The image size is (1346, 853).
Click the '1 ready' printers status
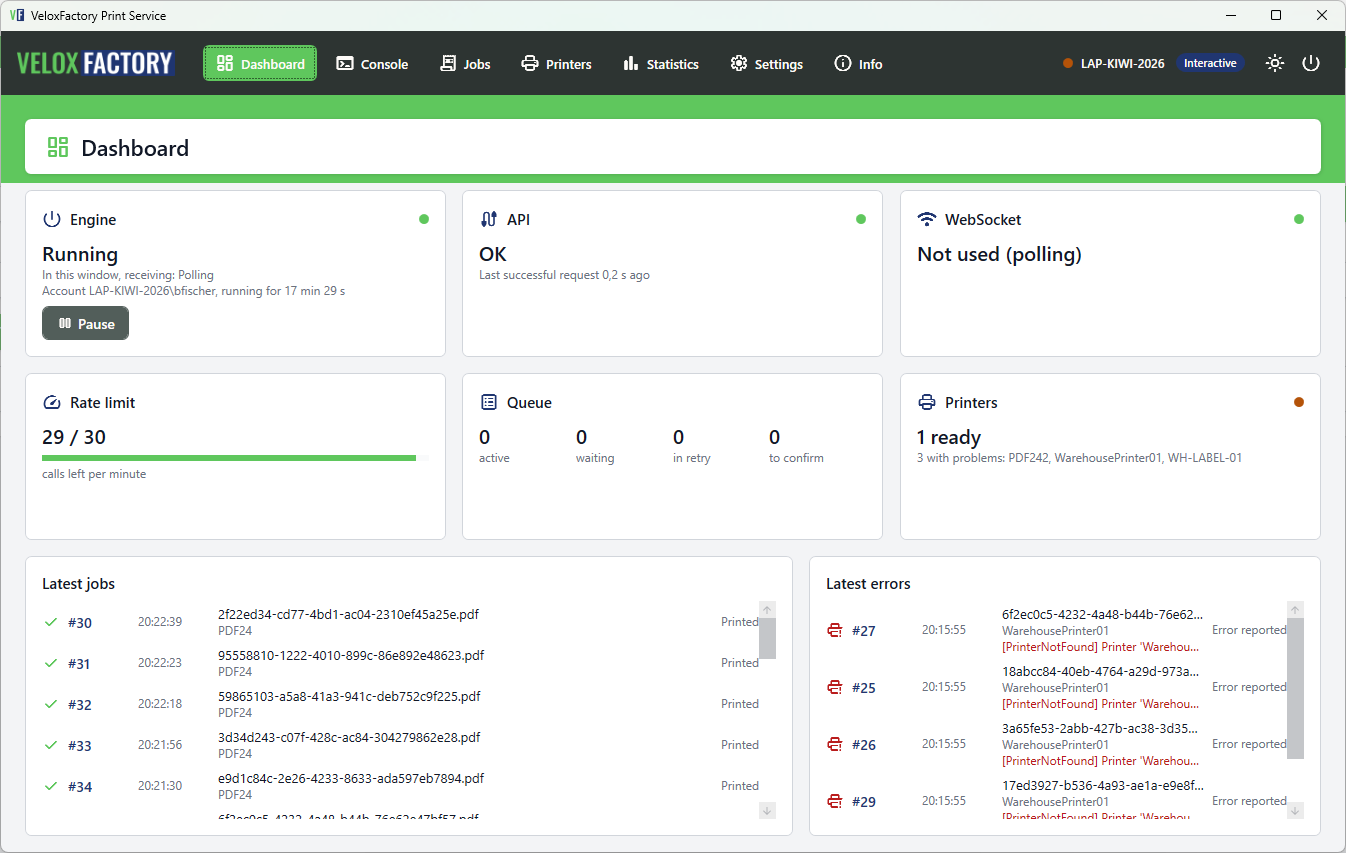pos(949,437)
